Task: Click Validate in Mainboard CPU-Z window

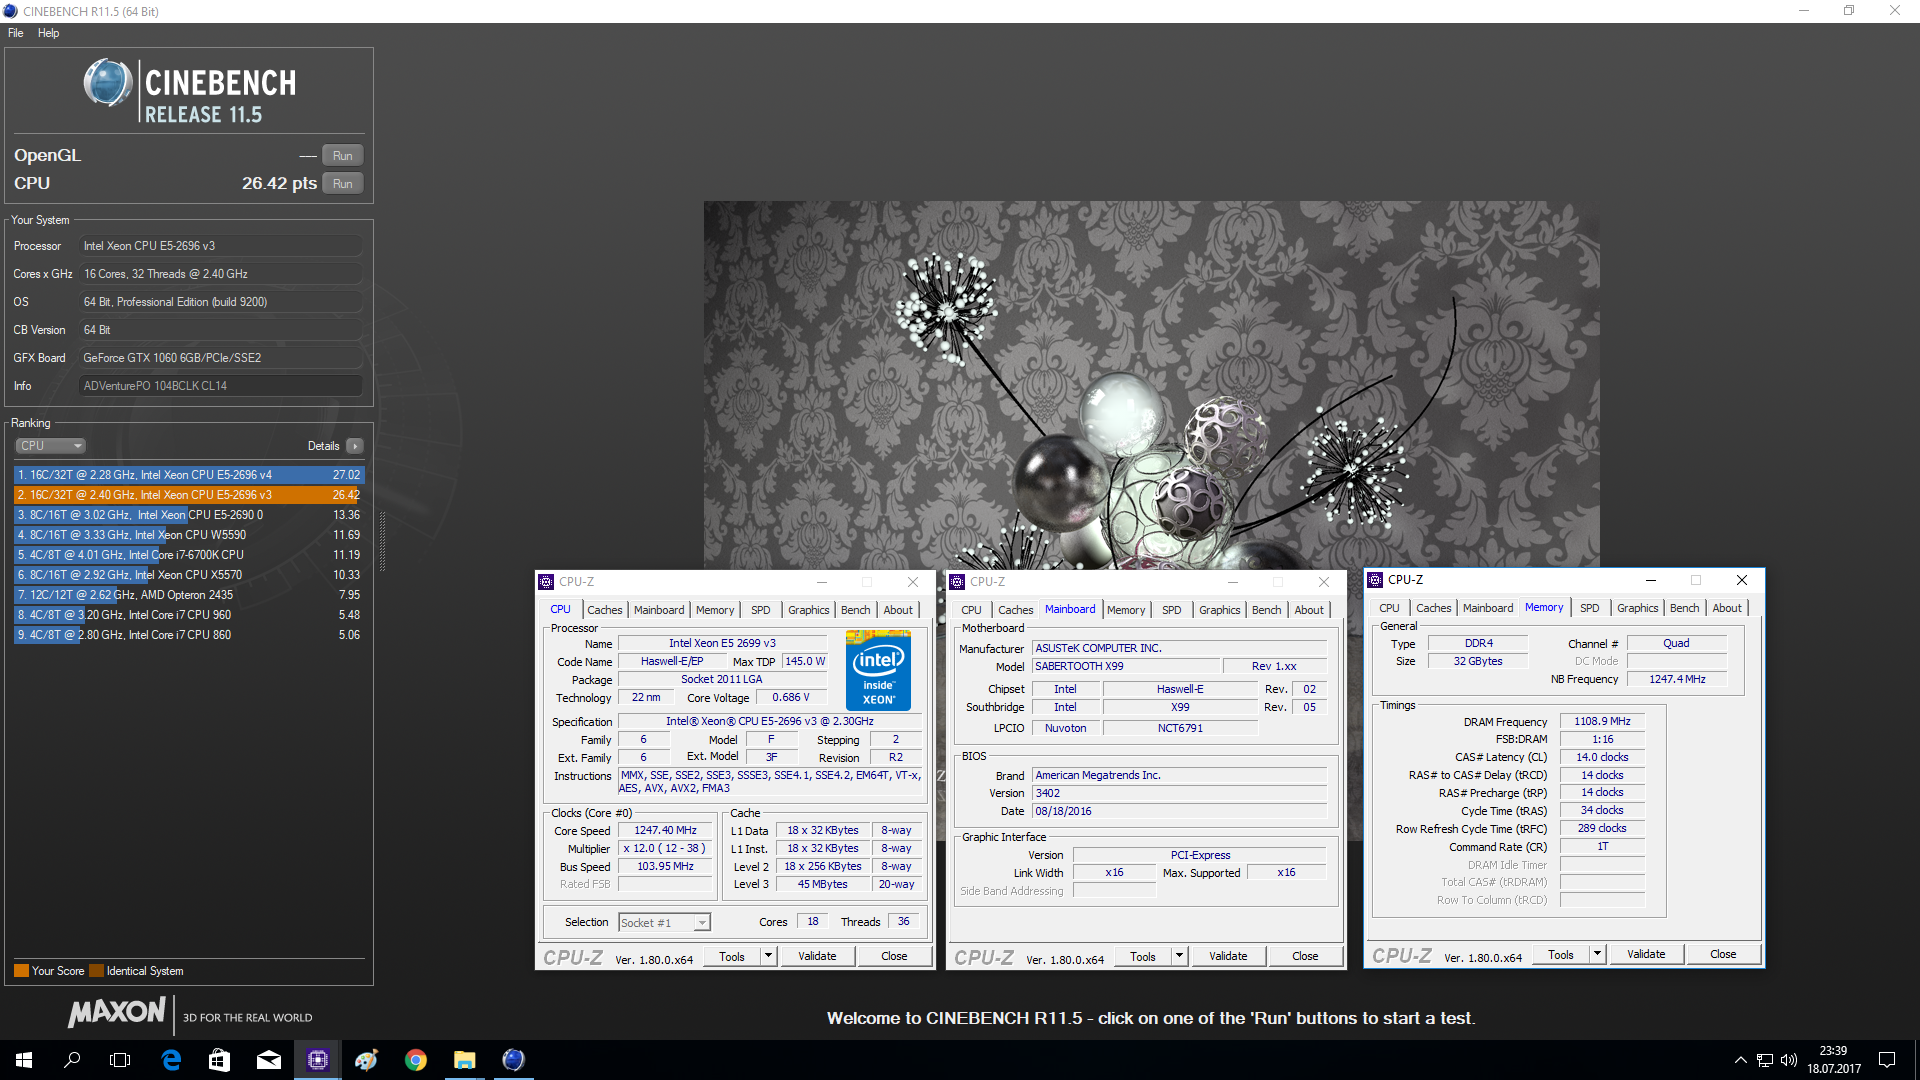Action: 1228,957
